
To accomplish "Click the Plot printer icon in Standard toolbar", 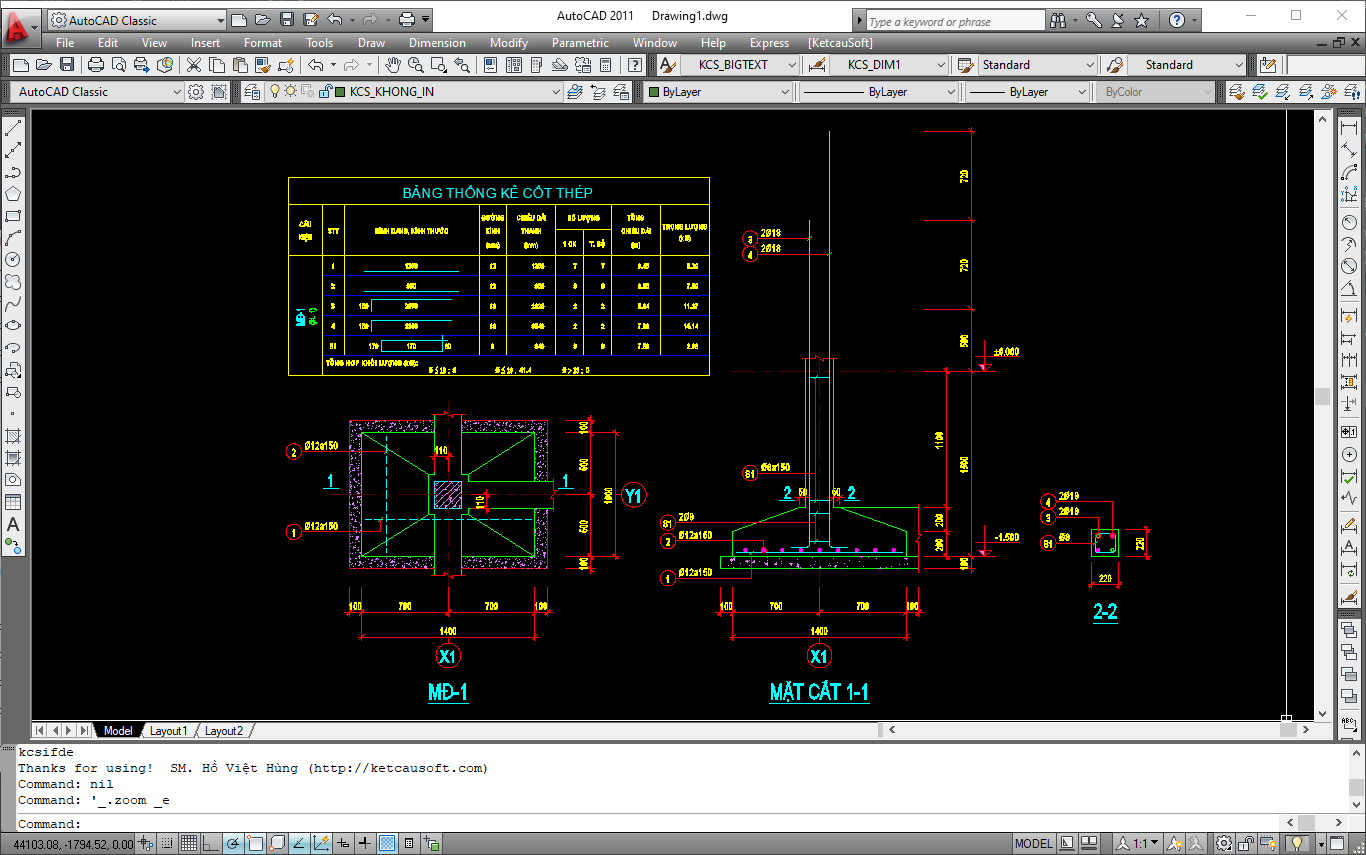I will tap(96, 65).
